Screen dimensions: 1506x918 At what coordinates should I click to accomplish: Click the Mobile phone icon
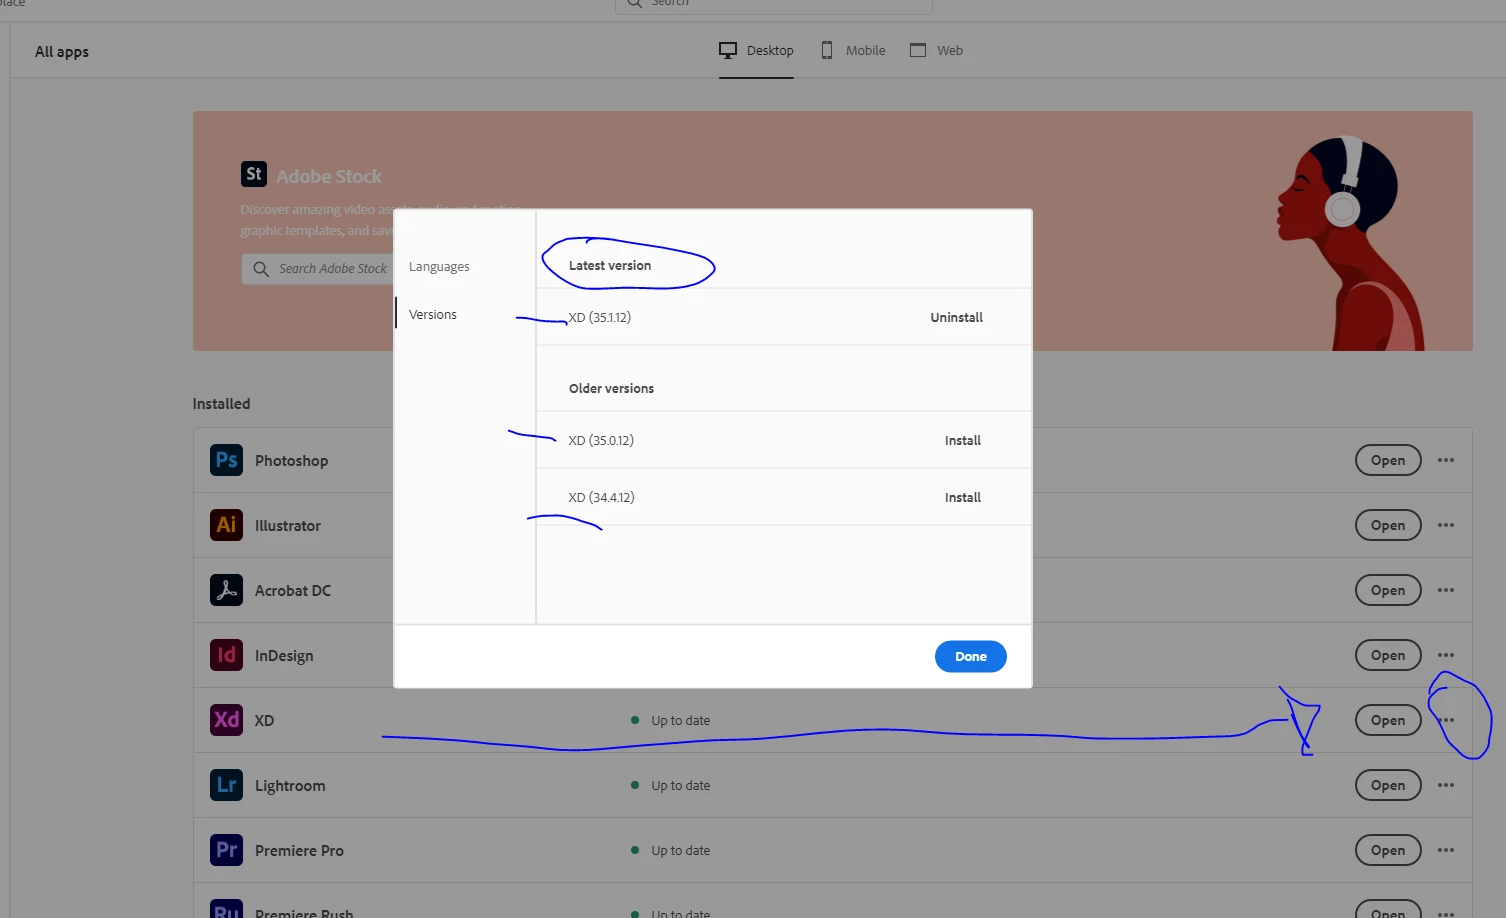pyautogui.click(x=827, y=50)
